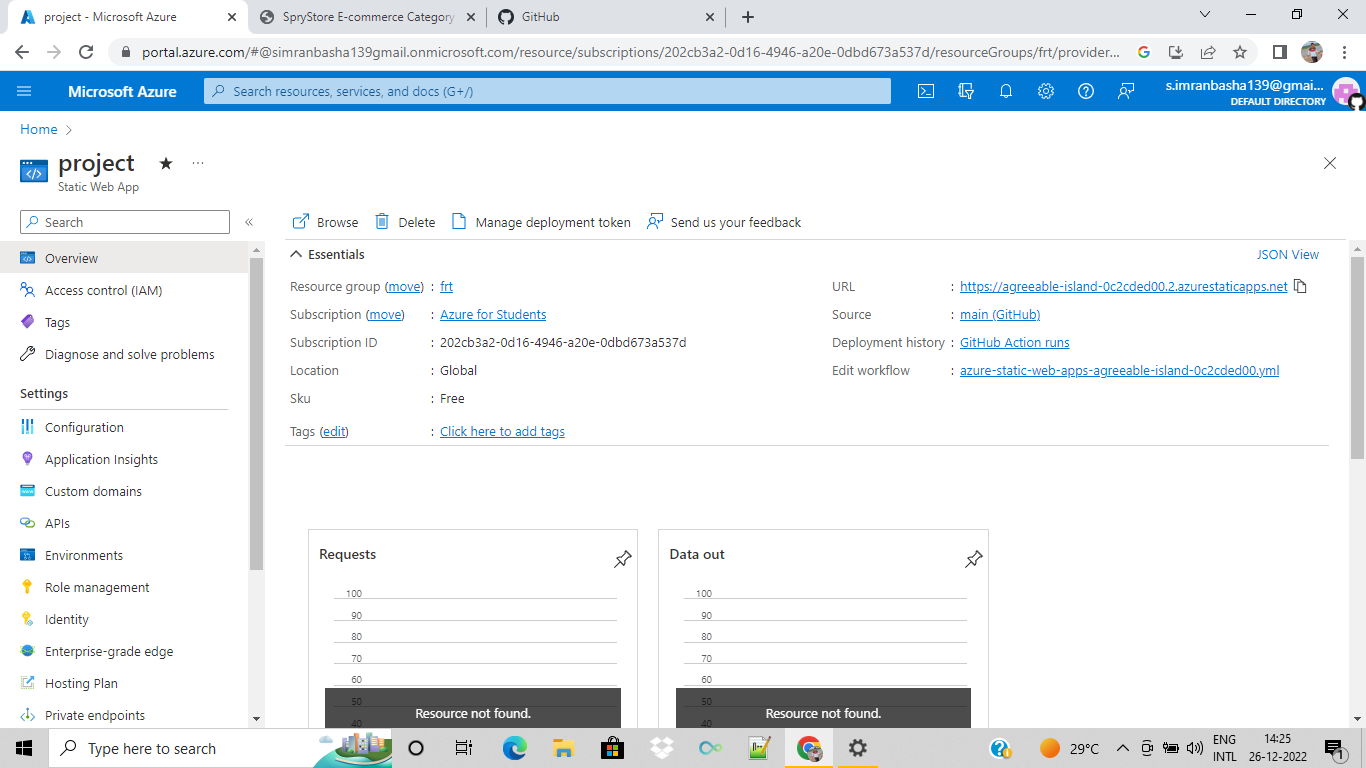Open the GitHub Action runs link
The image size is (1366, 768).
click(x=1014, y=342)
